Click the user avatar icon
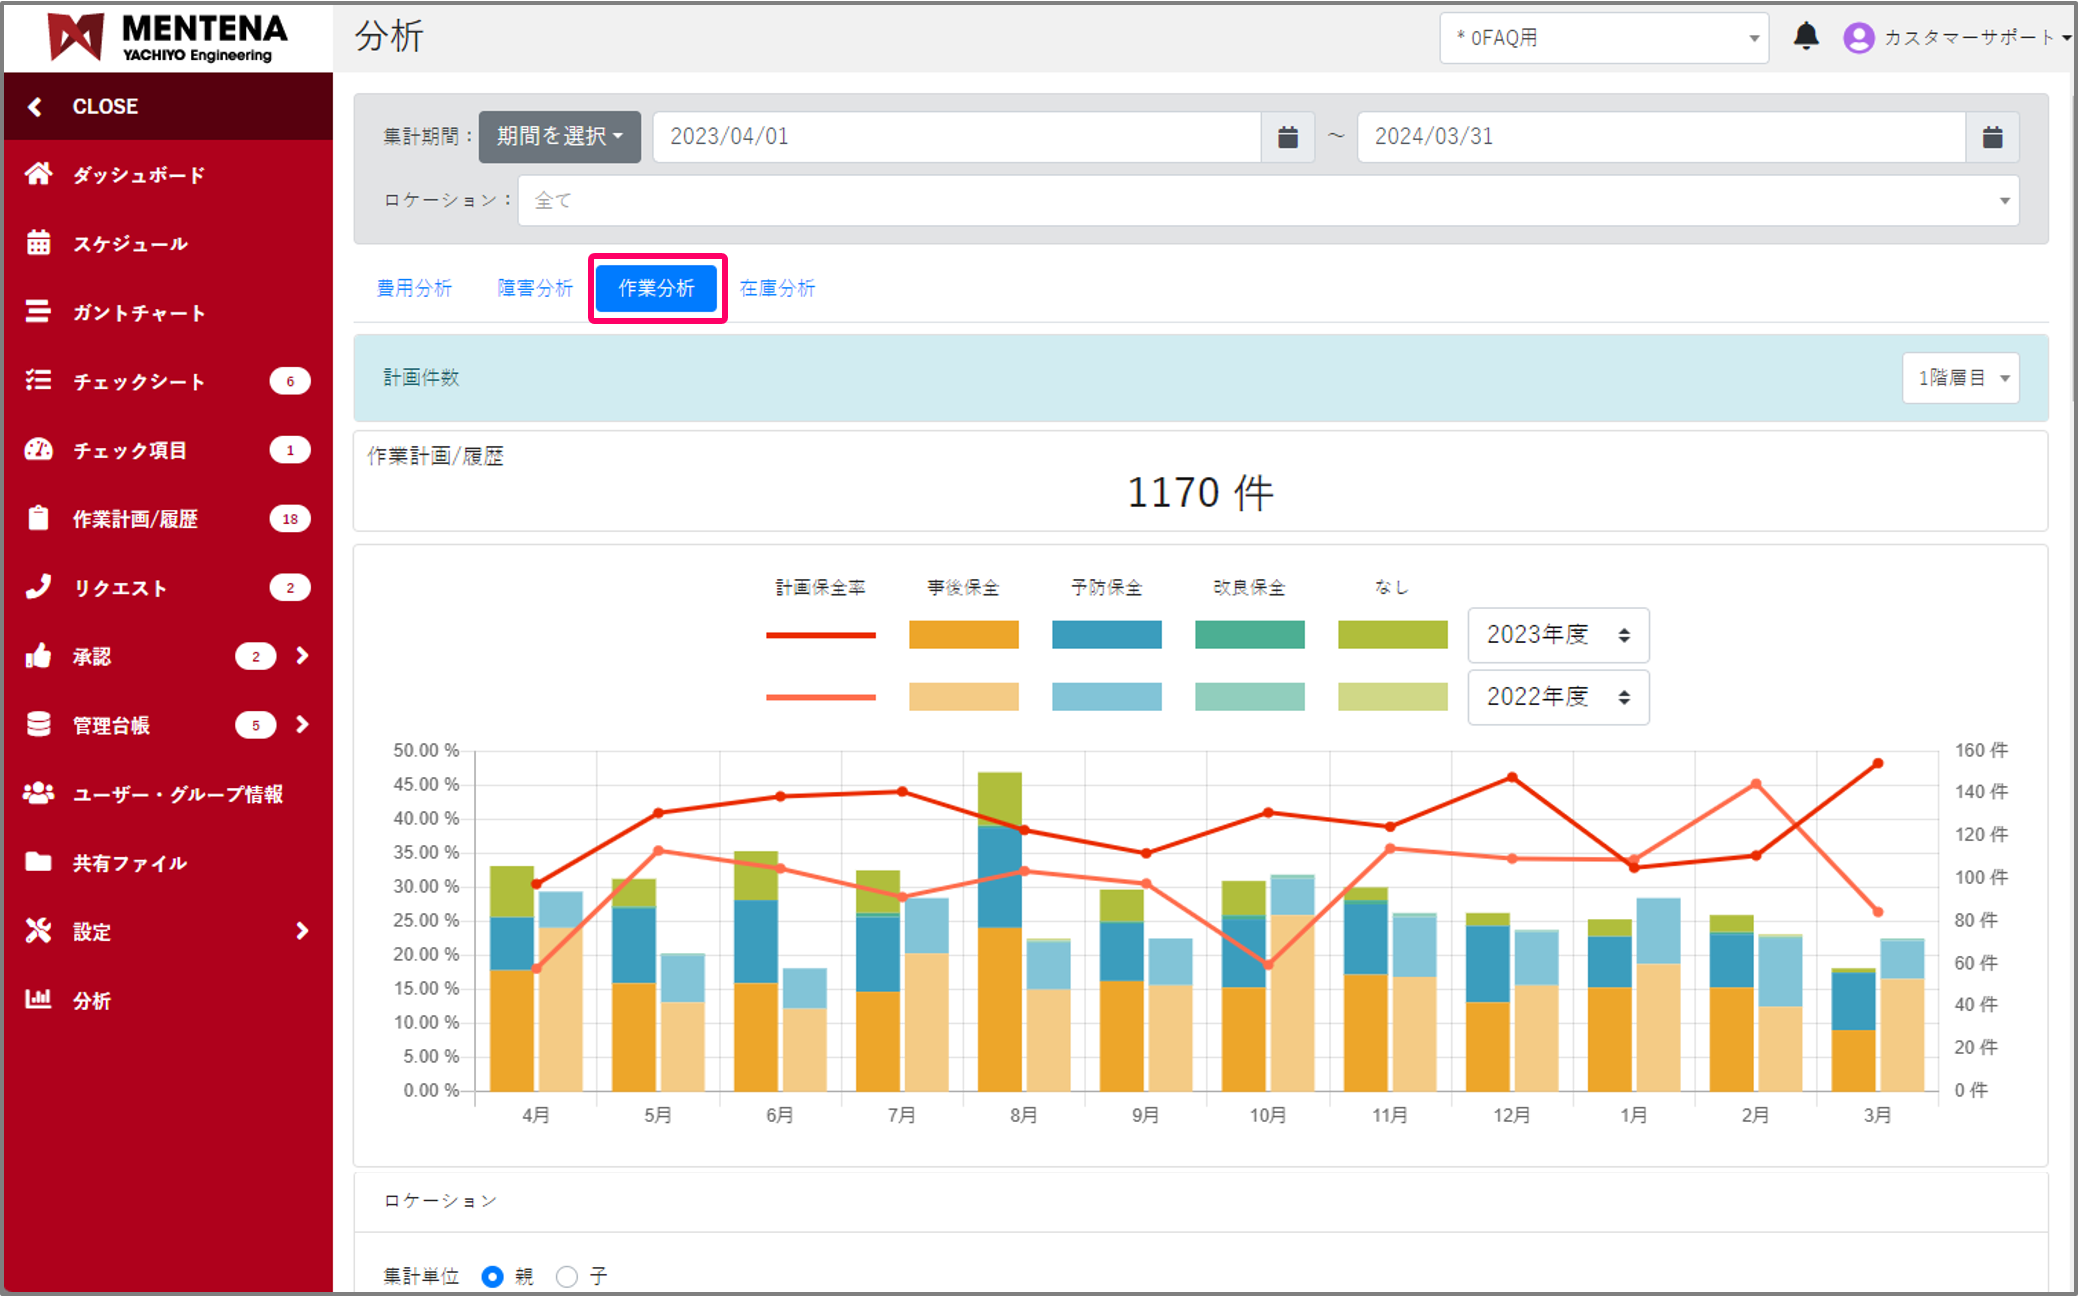This screenshot has width=2078, height=1297. click(x=1858, y=38)
